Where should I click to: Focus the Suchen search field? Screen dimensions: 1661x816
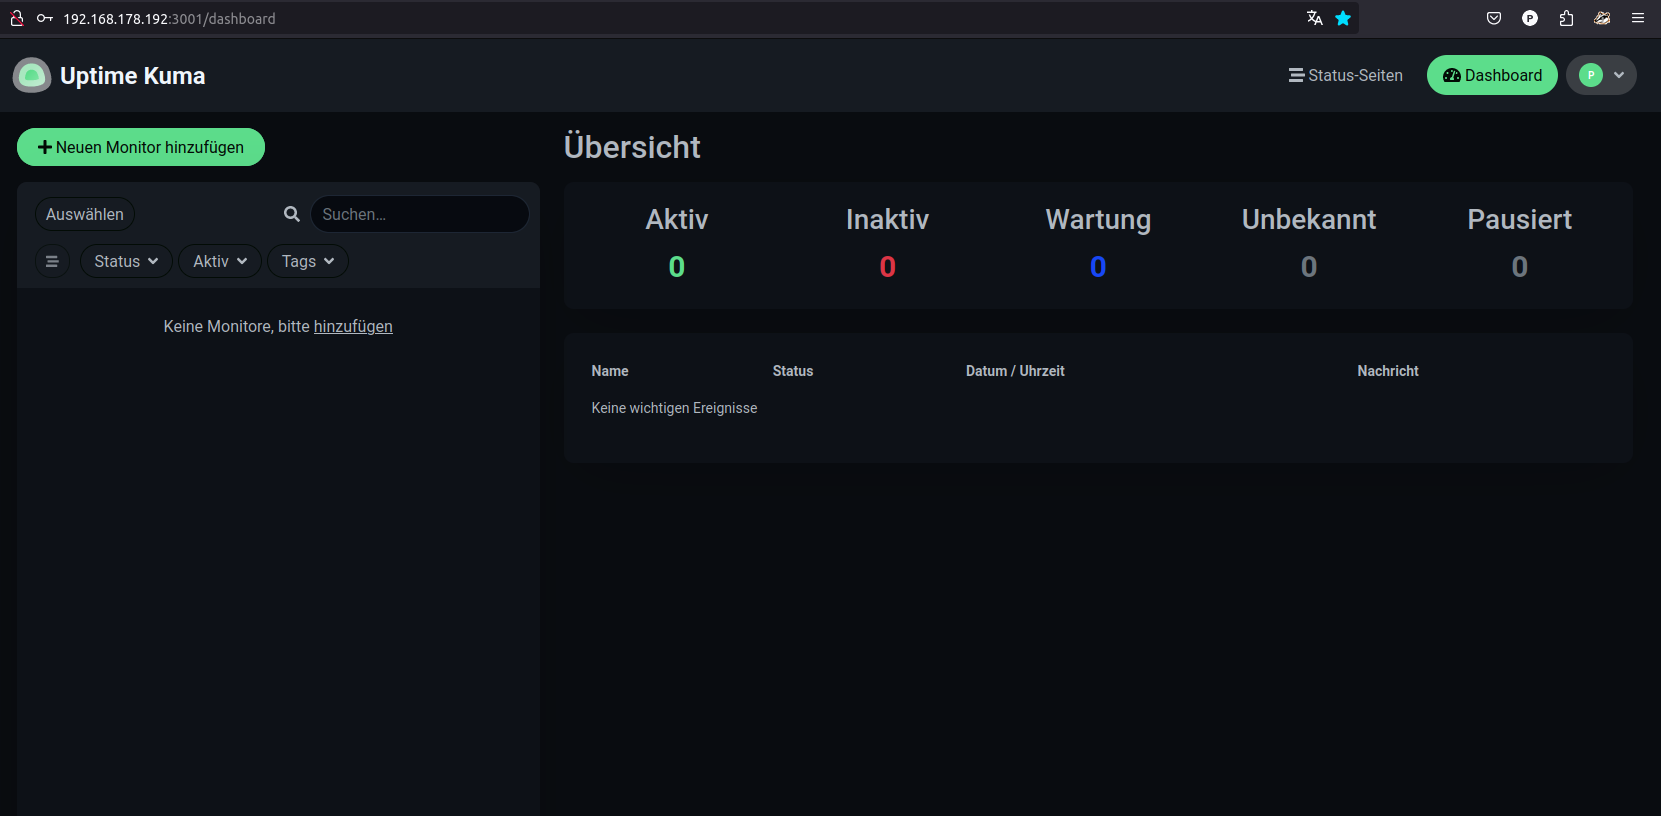tap(419, 214)
